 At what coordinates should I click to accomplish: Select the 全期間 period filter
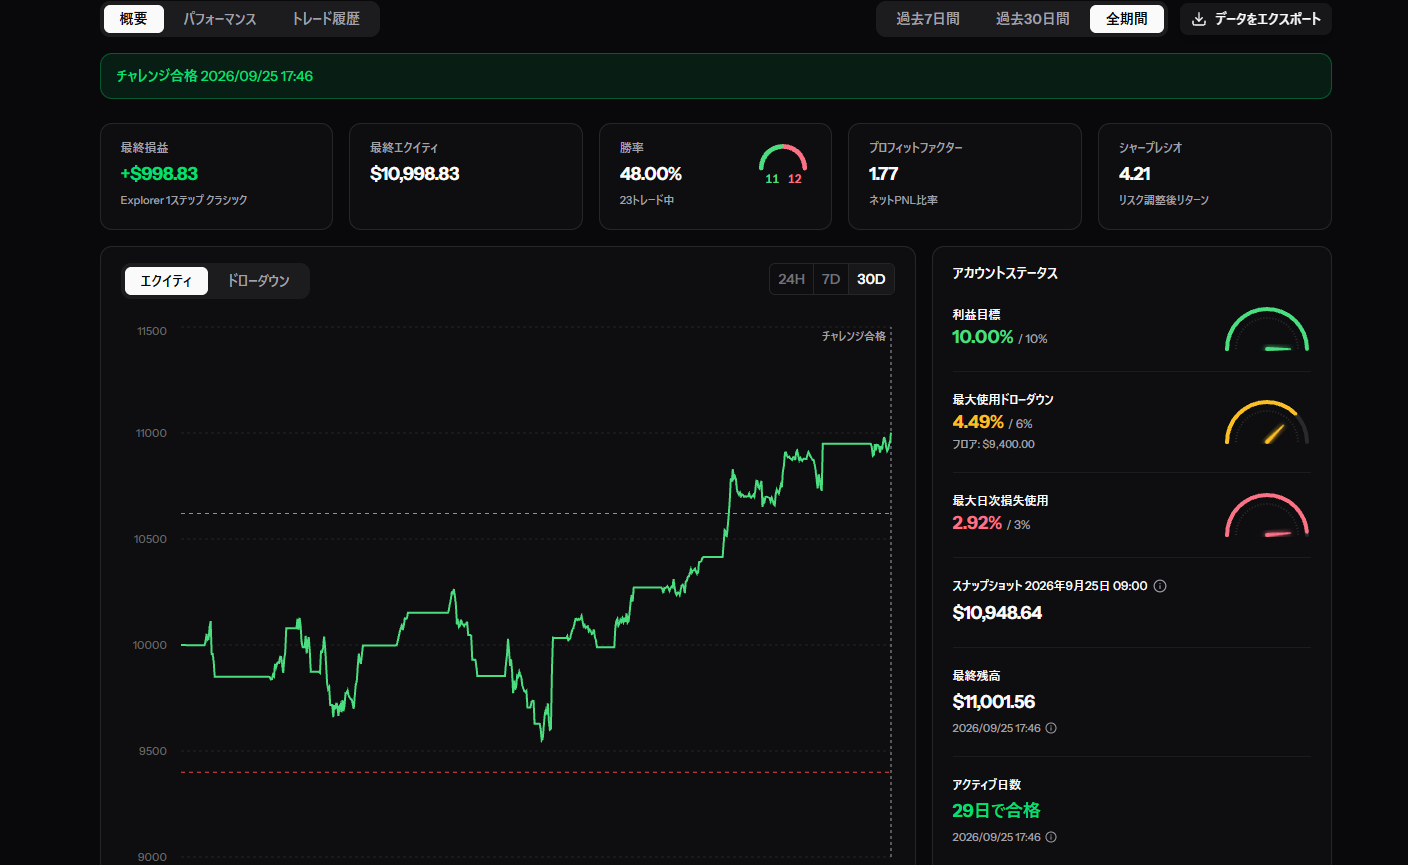click(1127, 19)
